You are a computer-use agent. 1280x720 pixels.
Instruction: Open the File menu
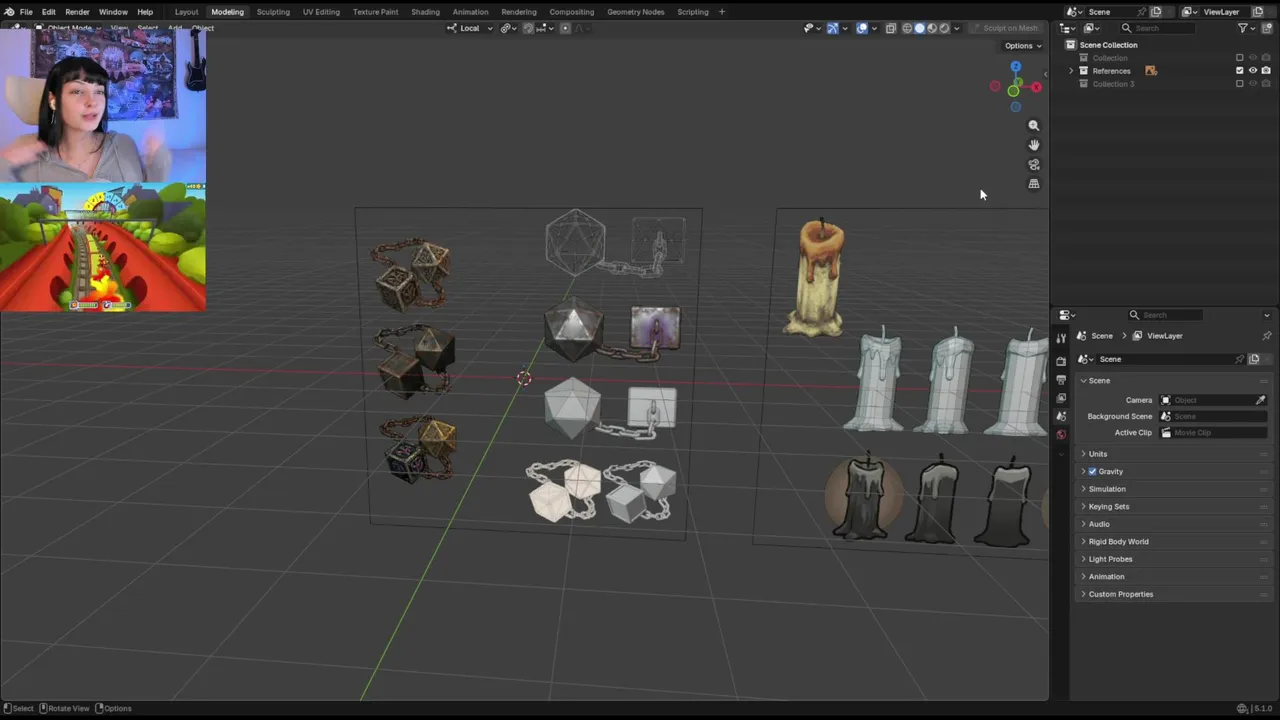point(26,12)
